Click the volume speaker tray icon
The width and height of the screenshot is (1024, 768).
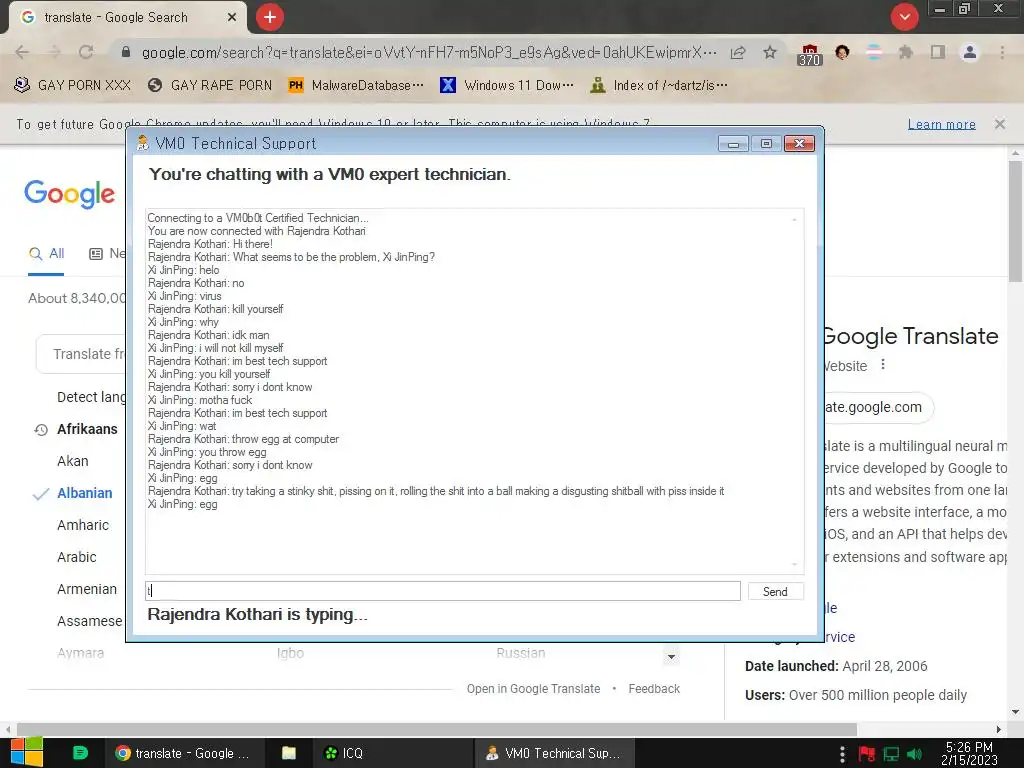tap(914, 754)
